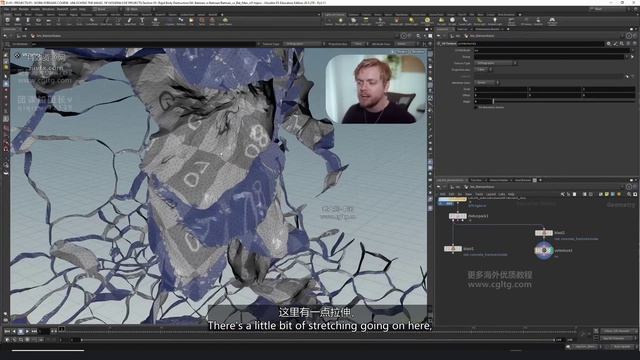Open Texture Type dropdown in viewport toolbar

tap(303, 44)
